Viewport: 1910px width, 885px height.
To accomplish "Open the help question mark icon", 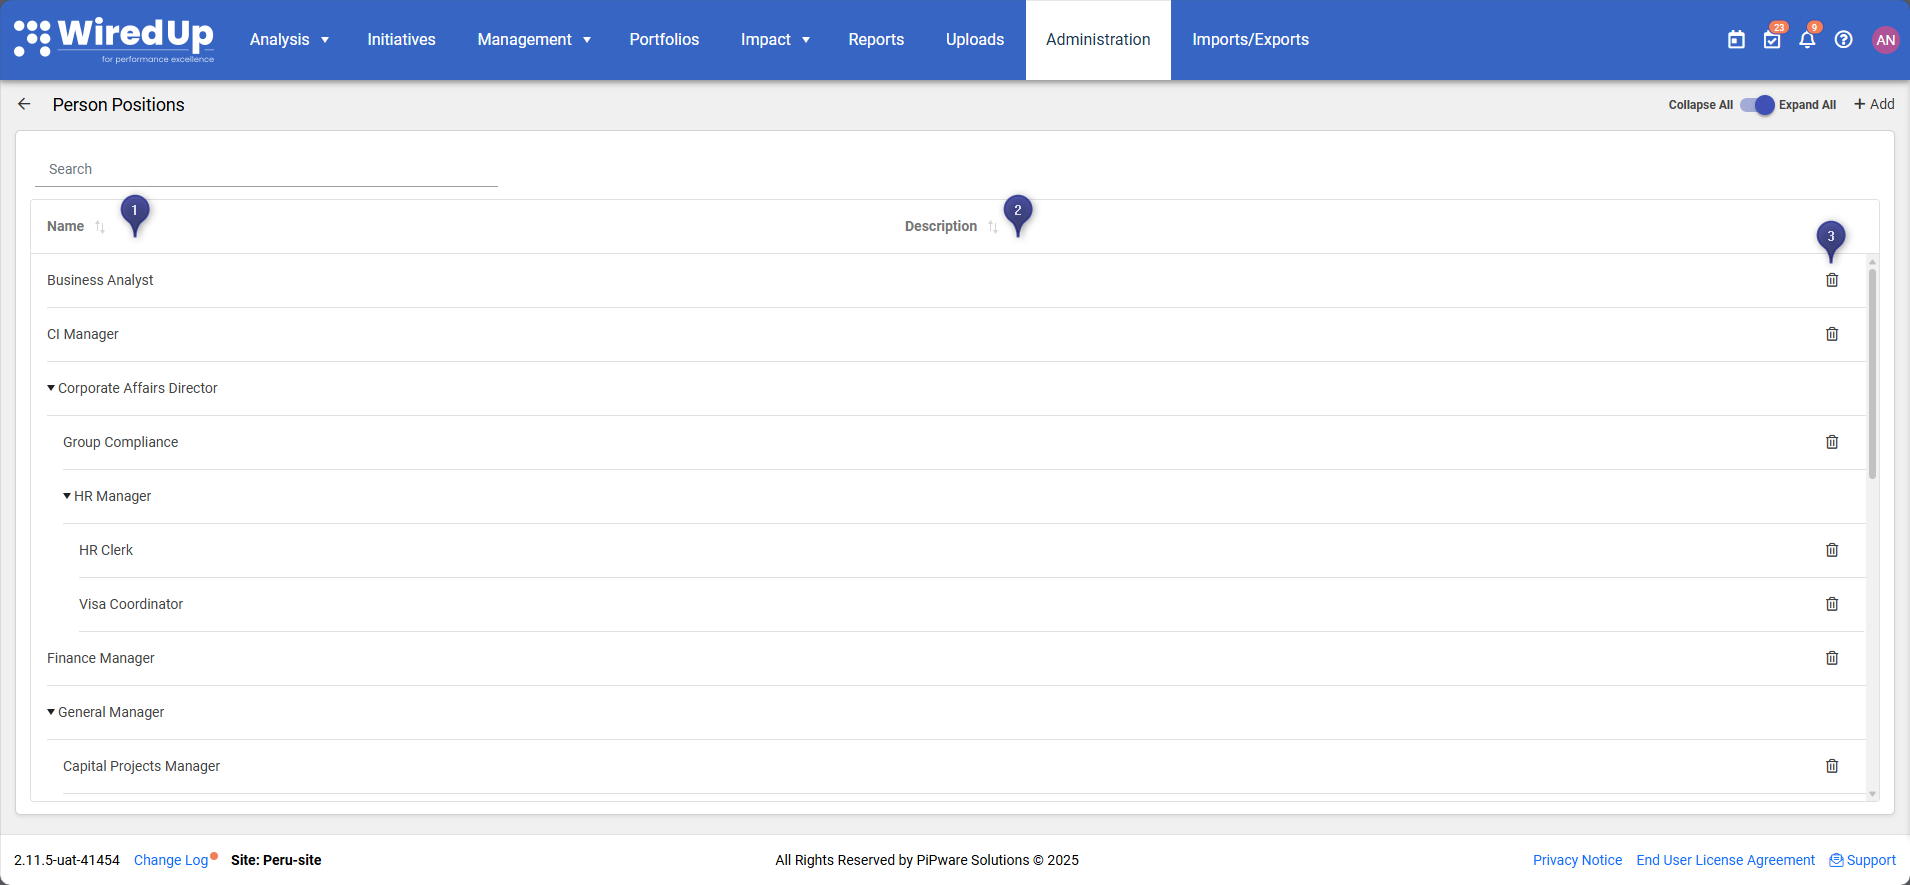I will (x=1843, y=40).
